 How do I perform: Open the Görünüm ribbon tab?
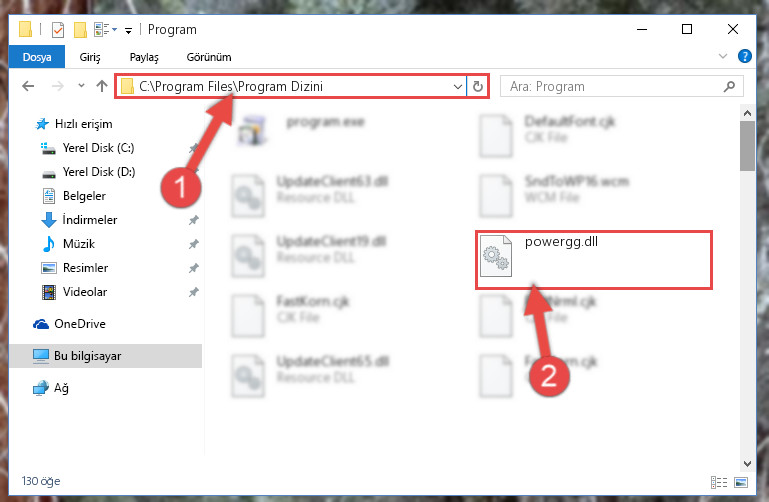click(209, 57)
